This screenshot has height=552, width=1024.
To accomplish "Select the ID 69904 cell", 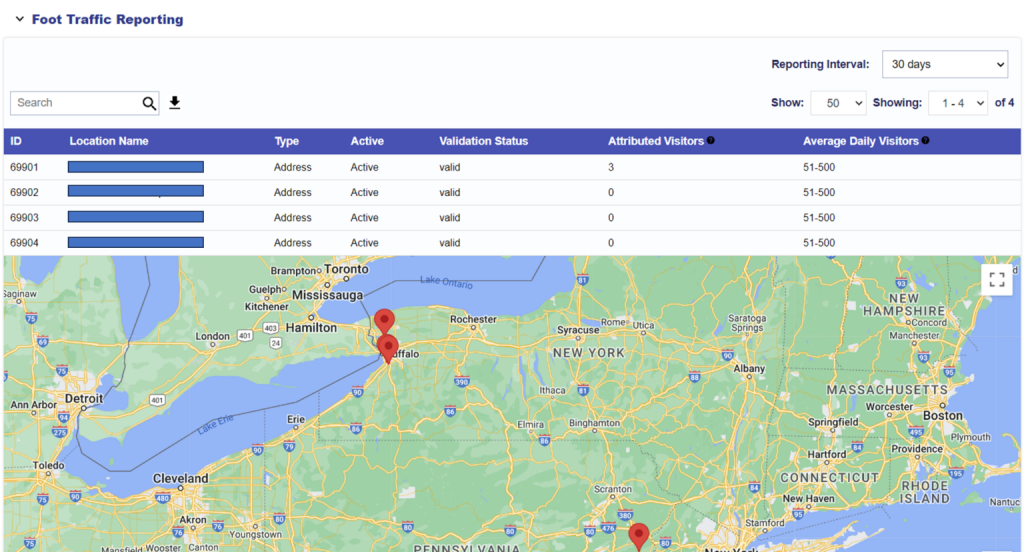I will click(x=24, y=243).
